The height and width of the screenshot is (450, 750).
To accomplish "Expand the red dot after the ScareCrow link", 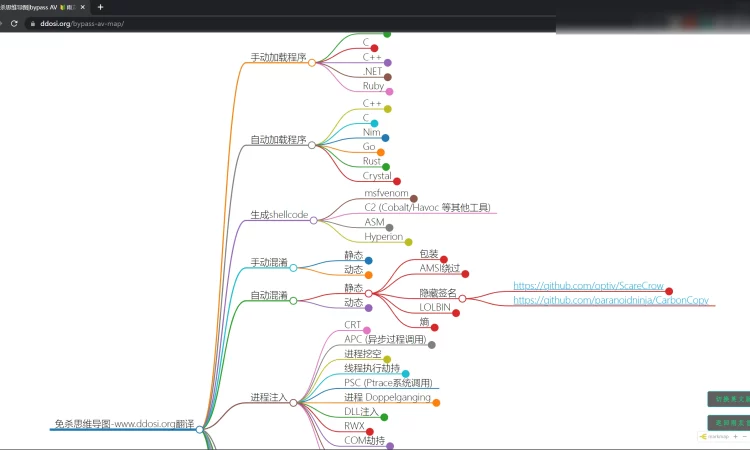I will 669,291.
